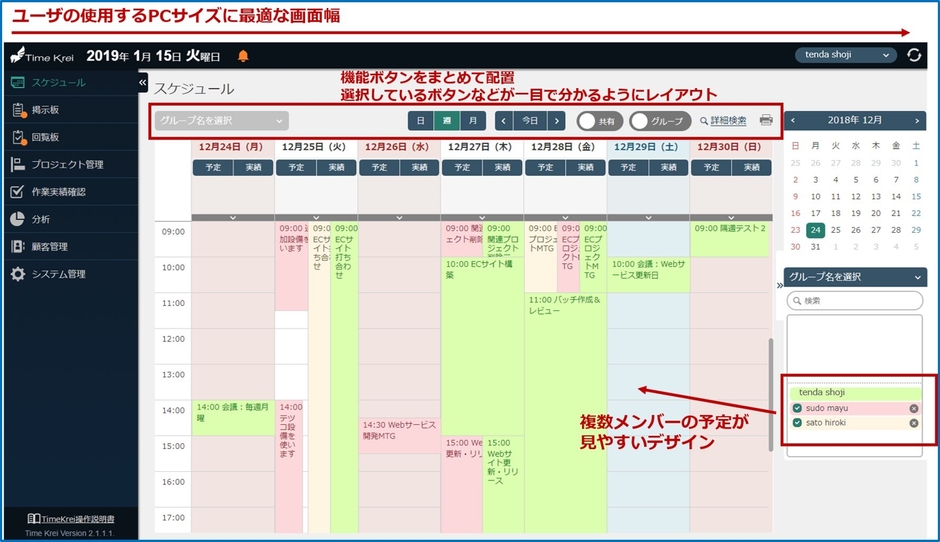Switch to 日 view

(x=421, y=121)
